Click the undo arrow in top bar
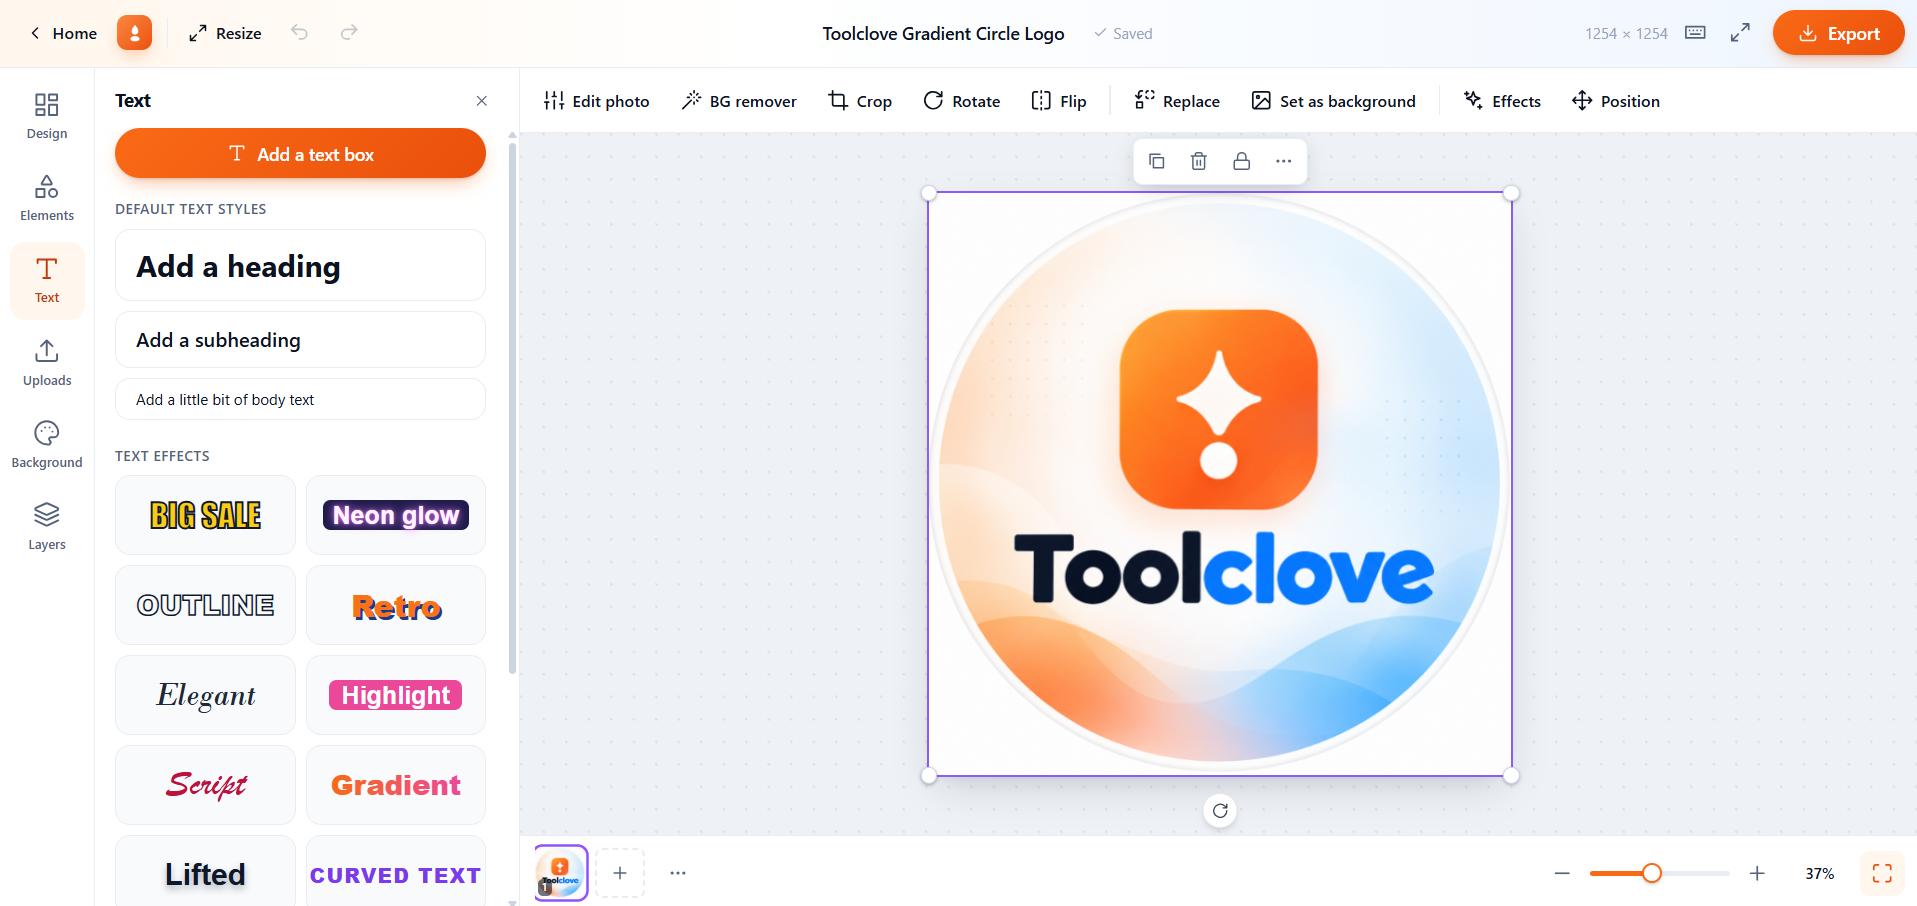Viewport: 1917px width, 906px height. pyautogui.click(x=299, y=33)
